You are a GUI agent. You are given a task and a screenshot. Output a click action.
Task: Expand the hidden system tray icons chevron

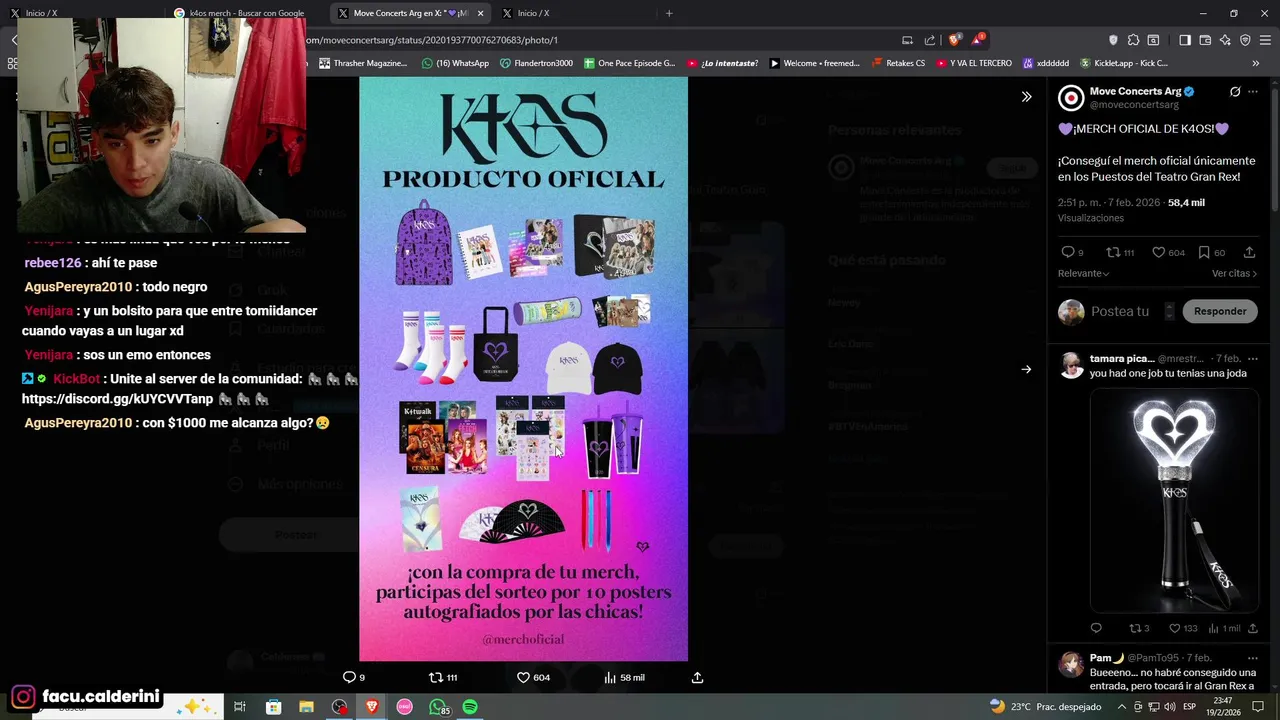point(1121,707)
